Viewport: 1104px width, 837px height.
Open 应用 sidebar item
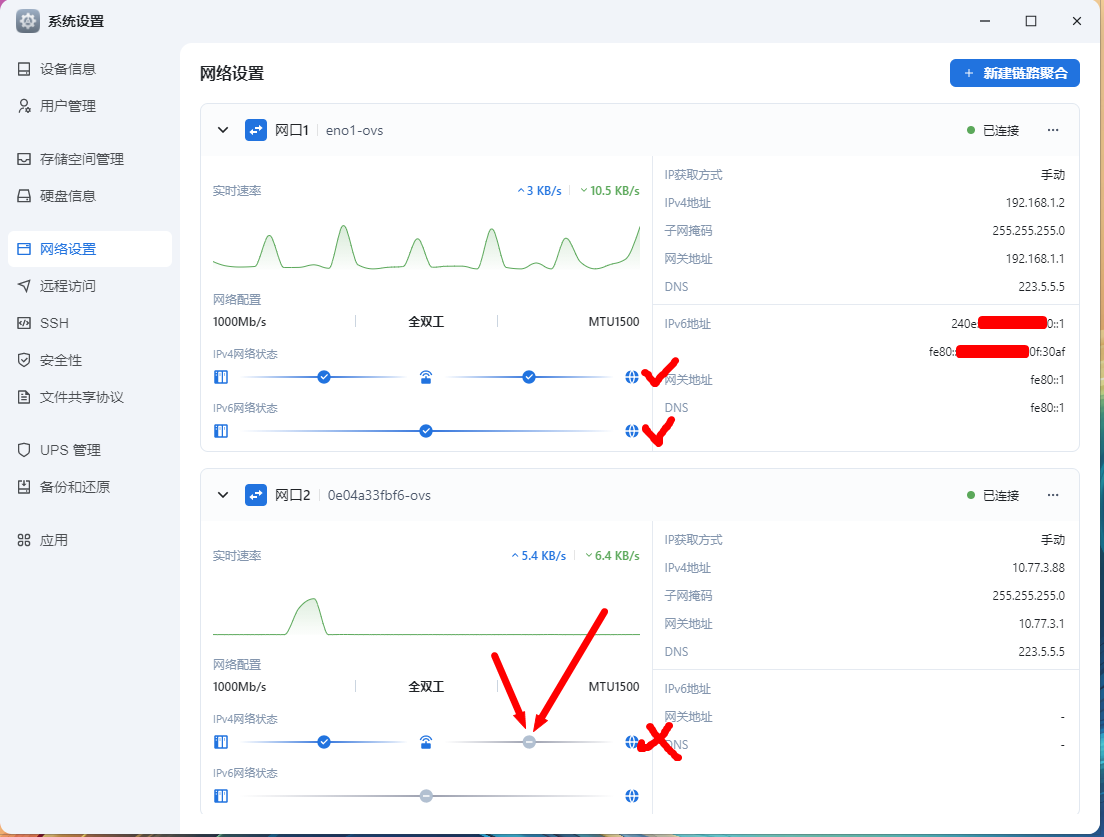89,540
